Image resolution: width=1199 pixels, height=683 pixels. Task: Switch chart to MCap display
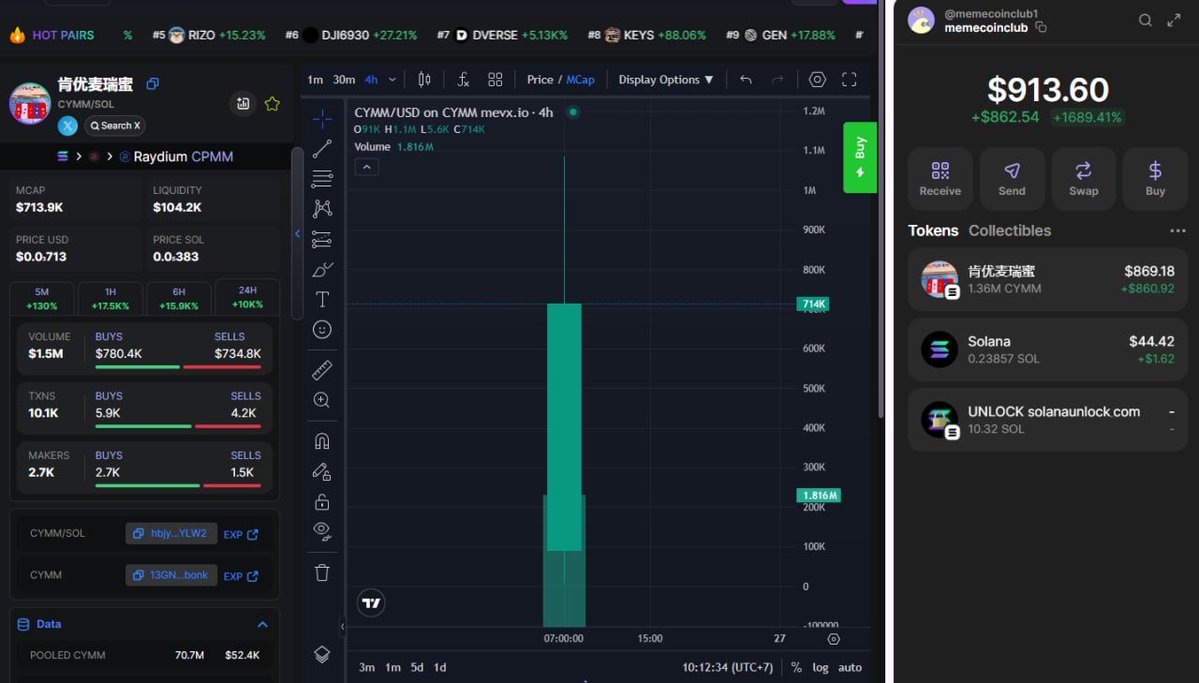tap(580, 80)
